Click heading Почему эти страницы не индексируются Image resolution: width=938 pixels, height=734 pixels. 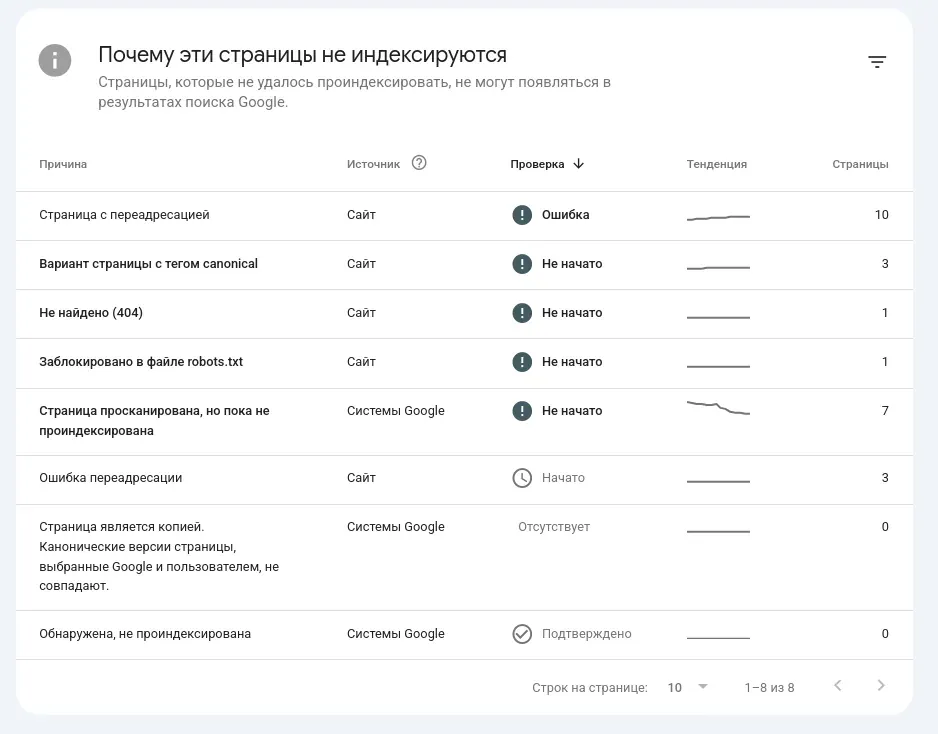(302, 55)
